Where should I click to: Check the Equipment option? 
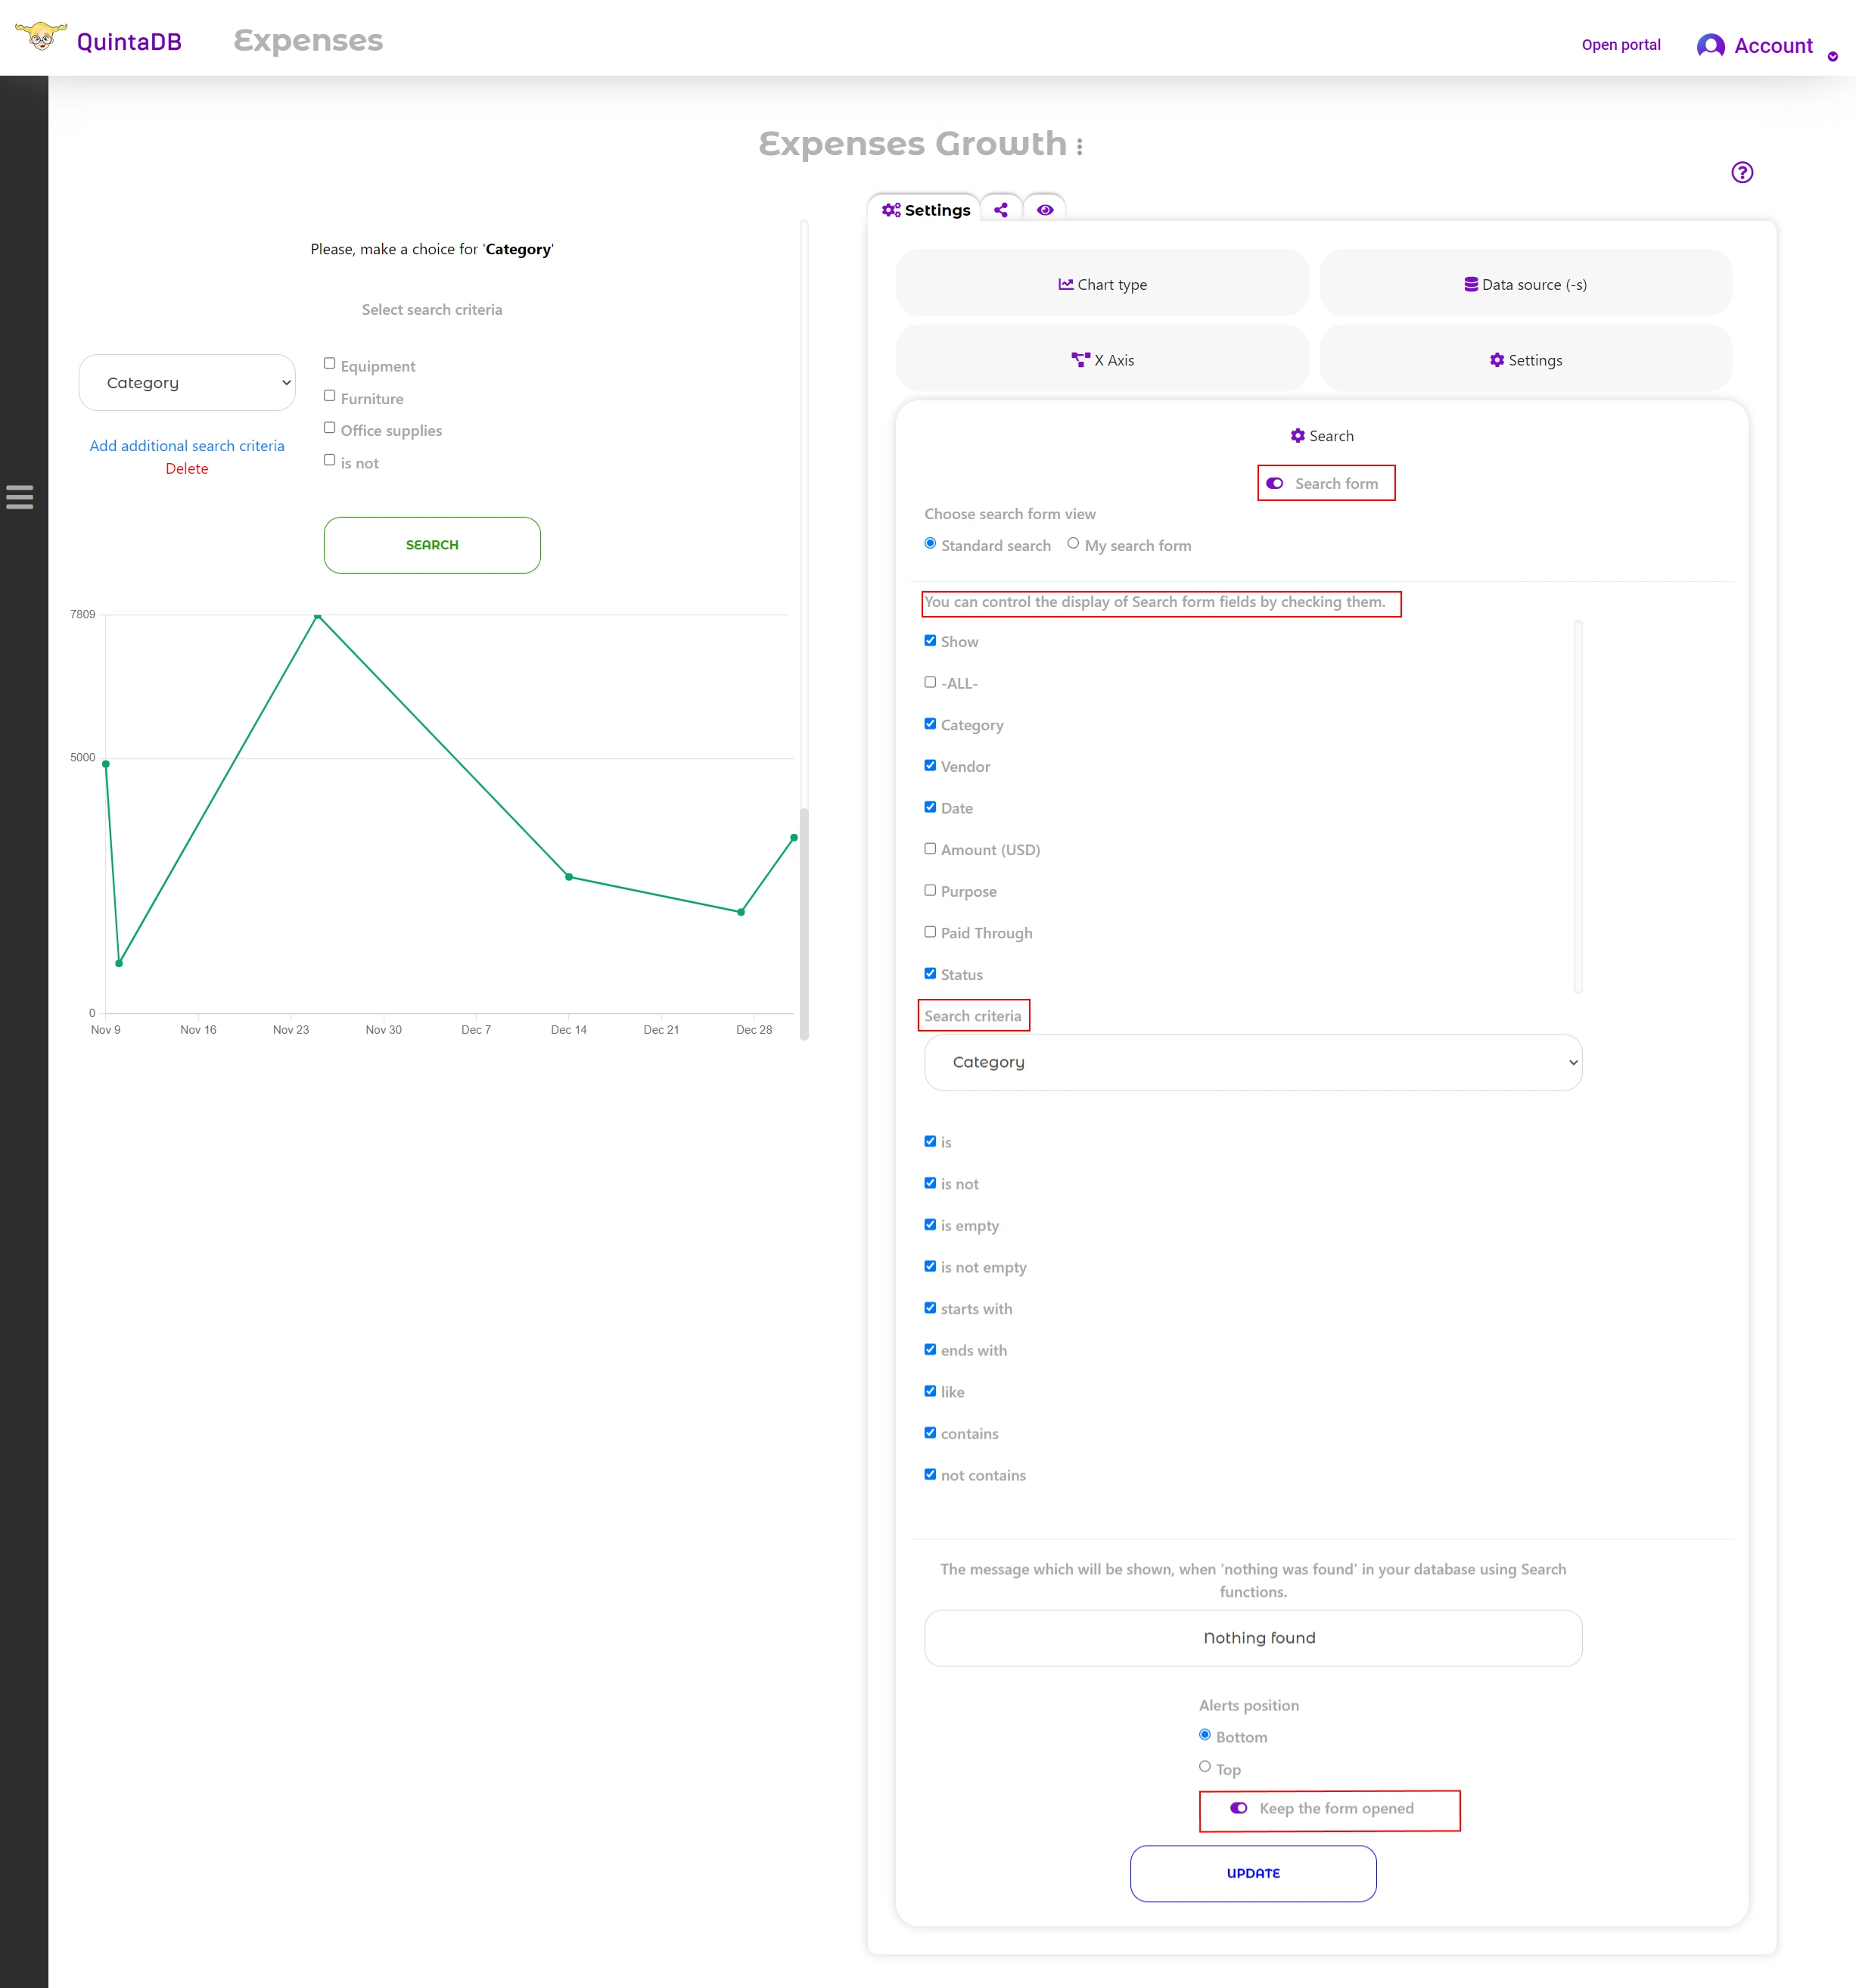tap(329, 364)
